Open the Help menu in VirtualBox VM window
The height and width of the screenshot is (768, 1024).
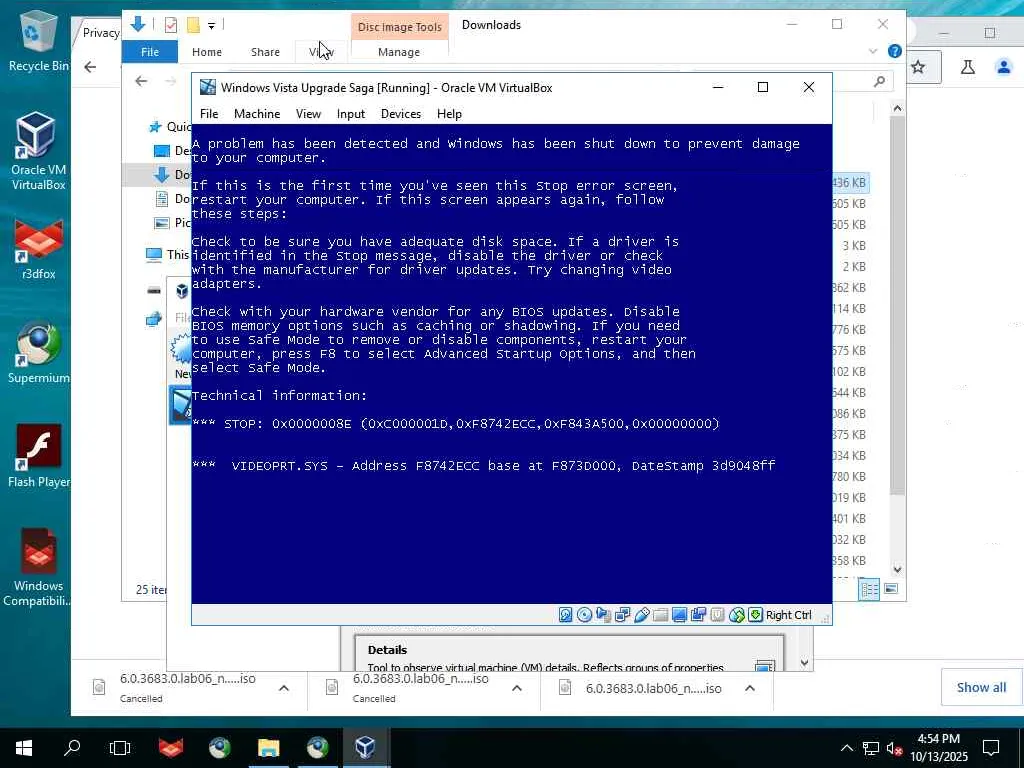tap(449, 114)
